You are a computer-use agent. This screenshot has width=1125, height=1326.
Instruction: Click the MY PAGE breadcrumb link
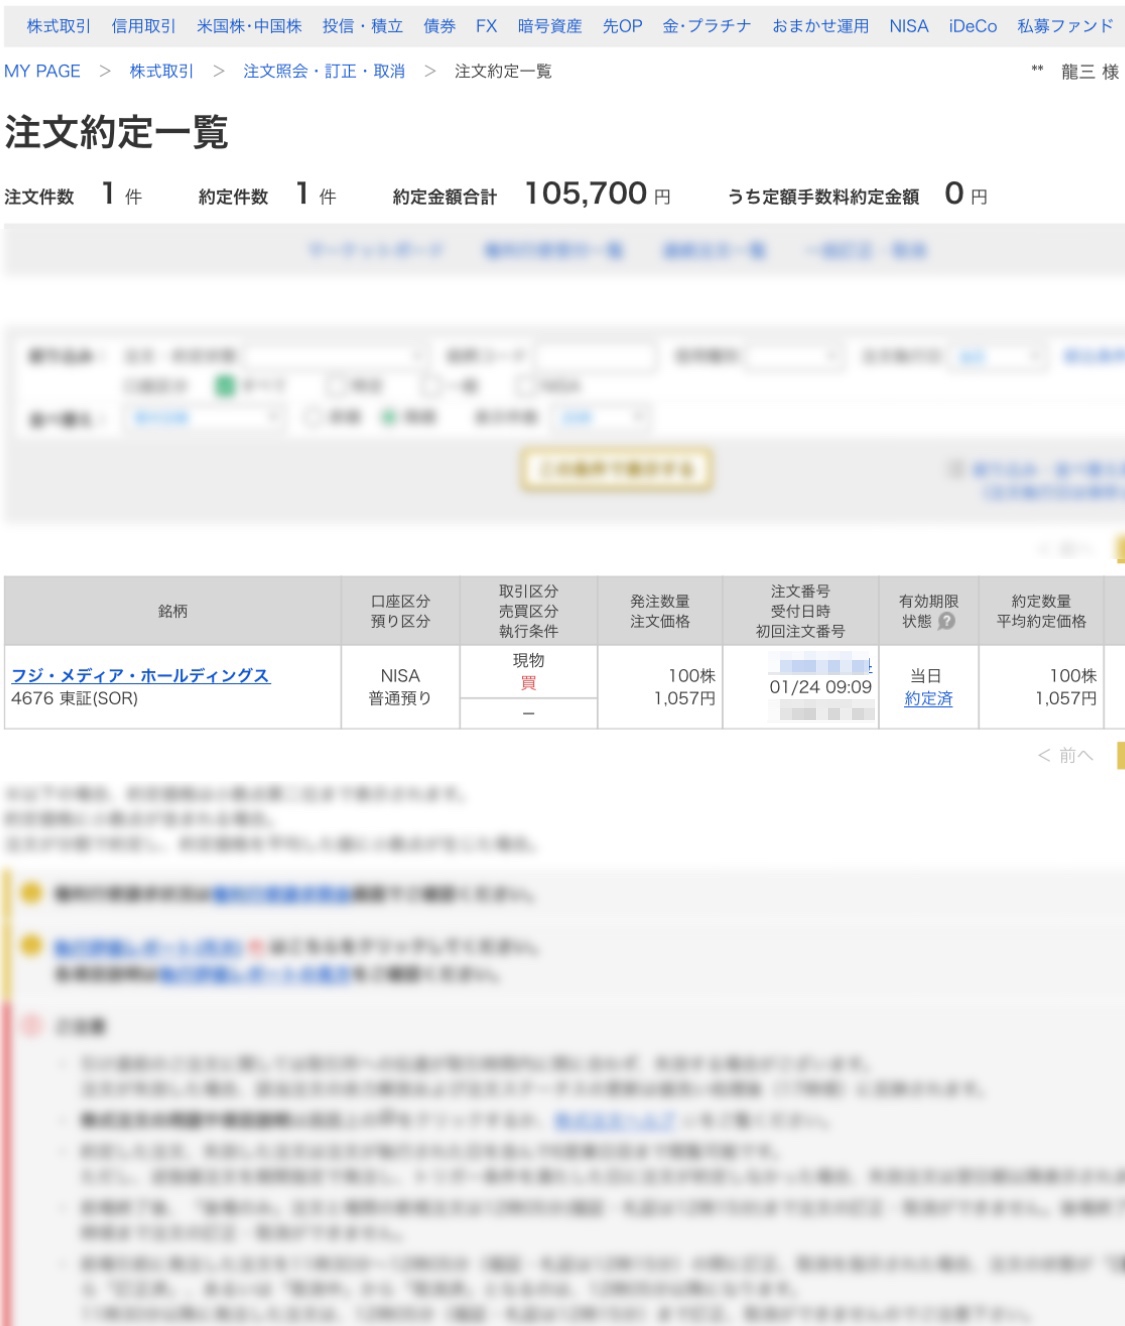pyautogui.click(x=42, y=71)
